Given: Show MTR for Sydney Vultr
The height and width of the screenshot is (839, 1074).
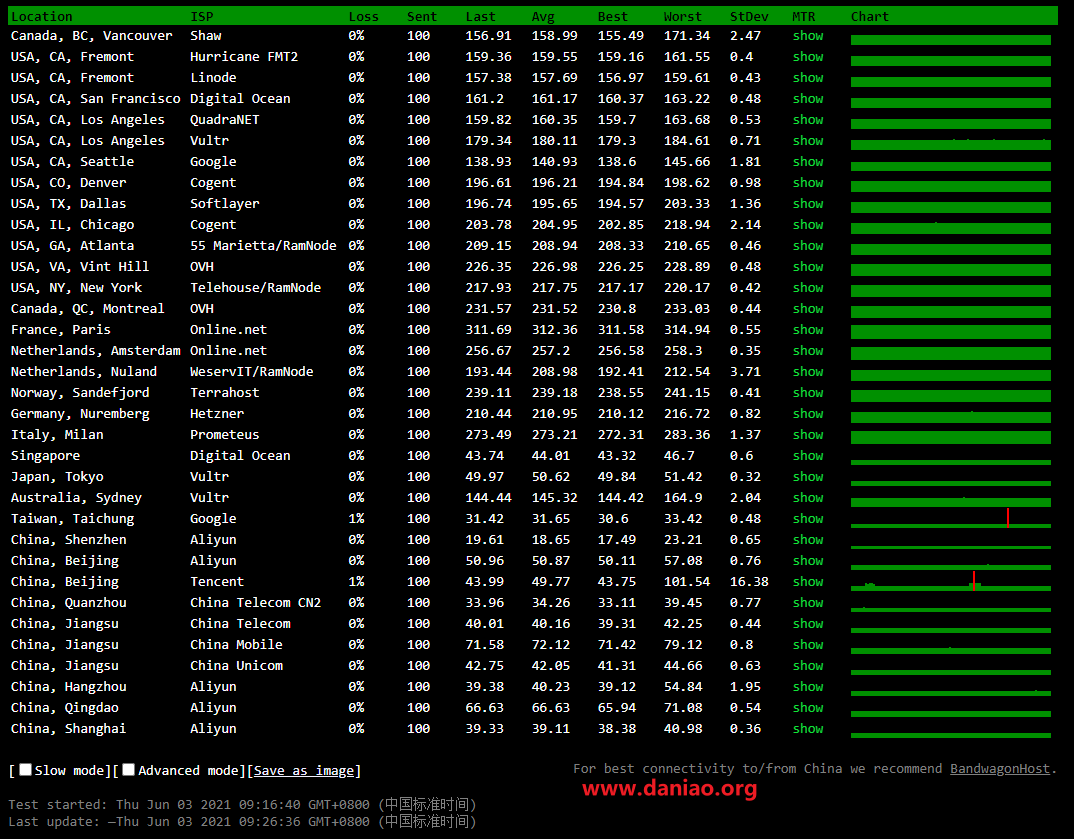Looking at the screenshot, I should 808,498.
